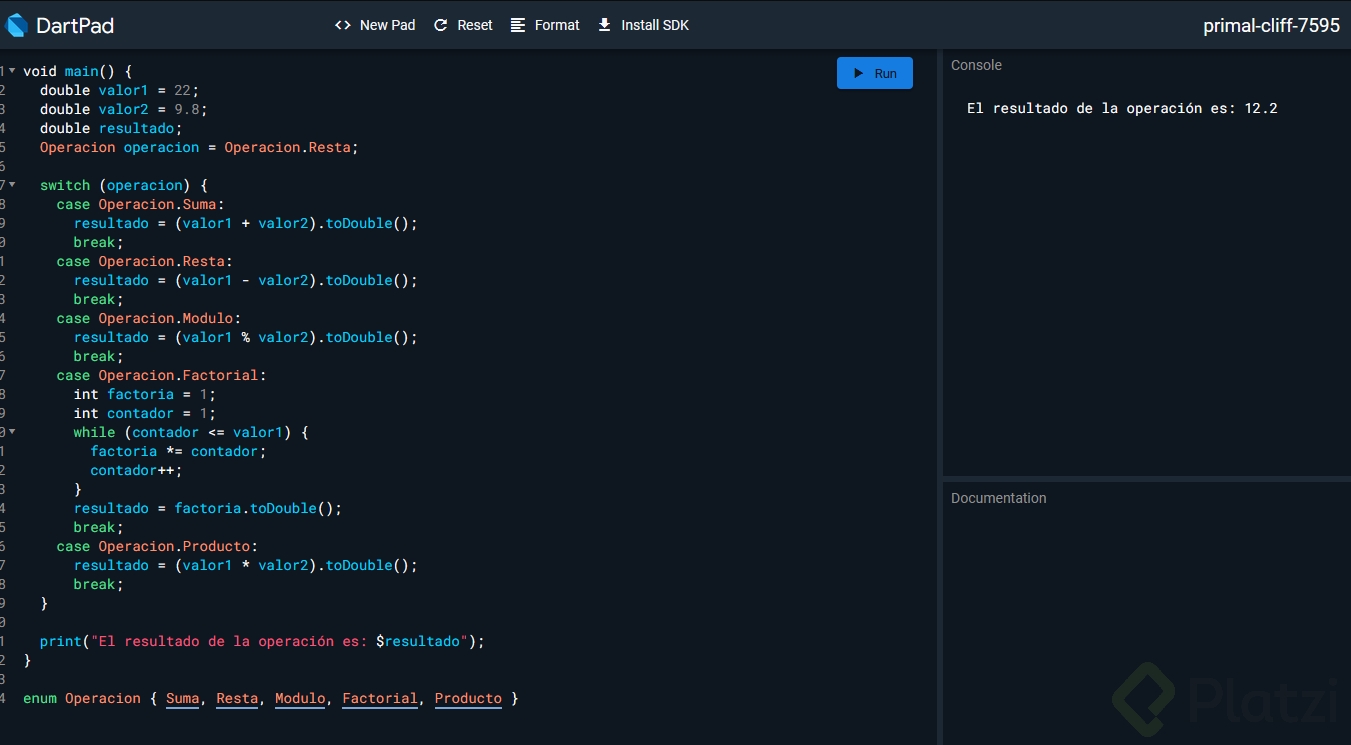Image resolution: width=1351 pixels, height=745 pixels.
Task: Click Producto in the enum declaration
Action: click(468, 698)
